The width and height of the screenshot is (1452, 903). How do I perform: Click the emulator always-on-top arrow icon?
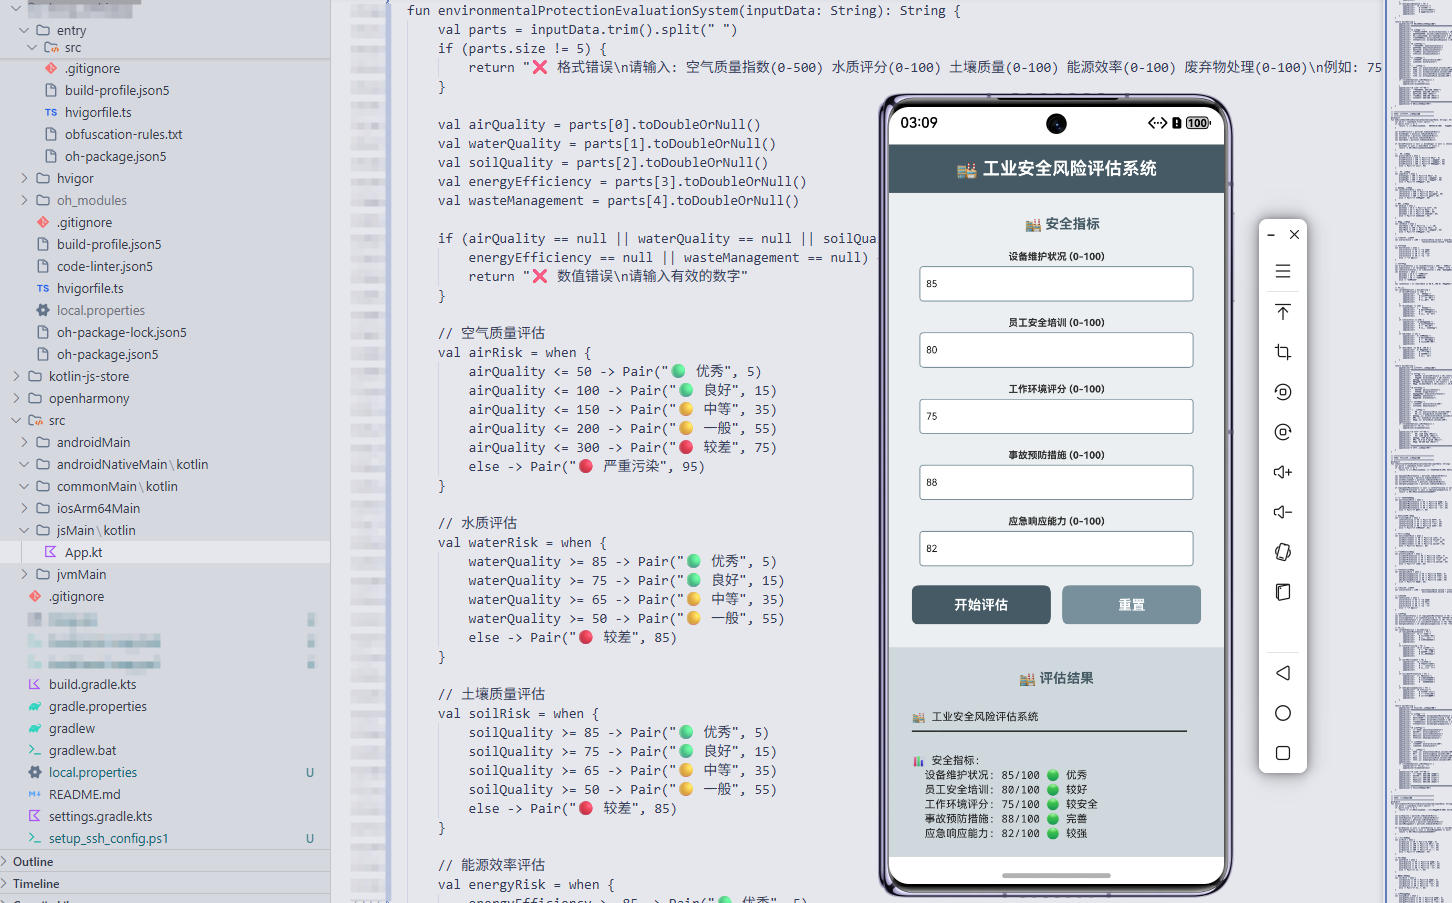(x=1283, y=312)
